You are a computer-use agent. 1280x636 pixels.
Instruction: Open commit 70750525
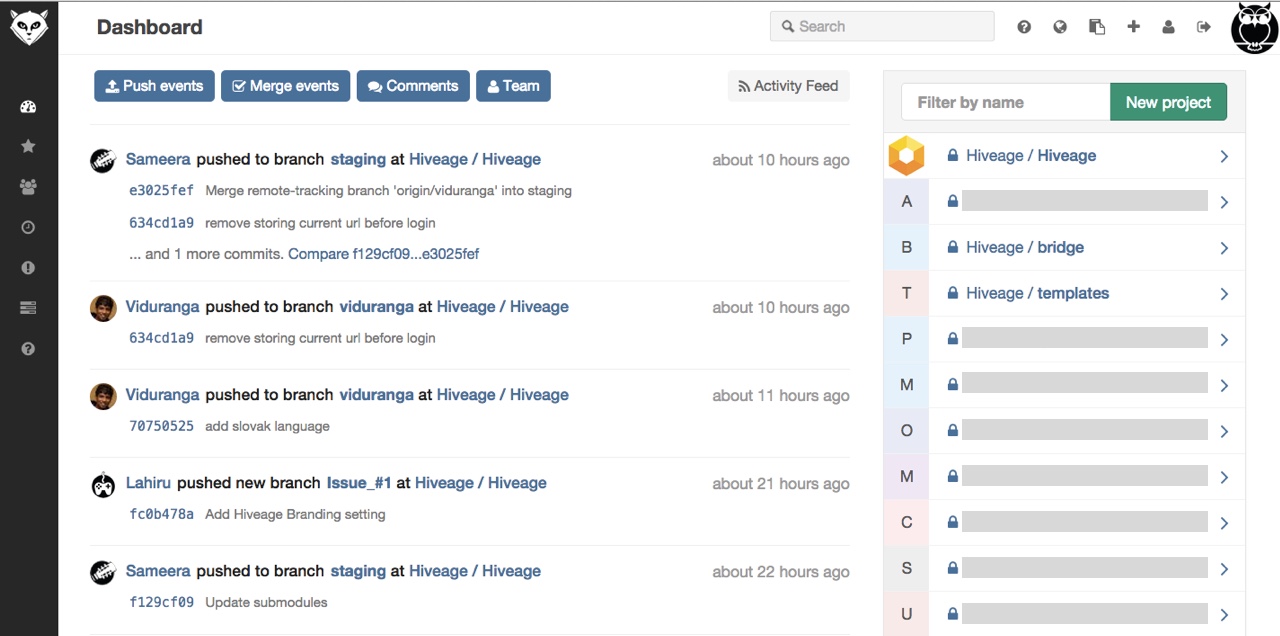point(161,426)
